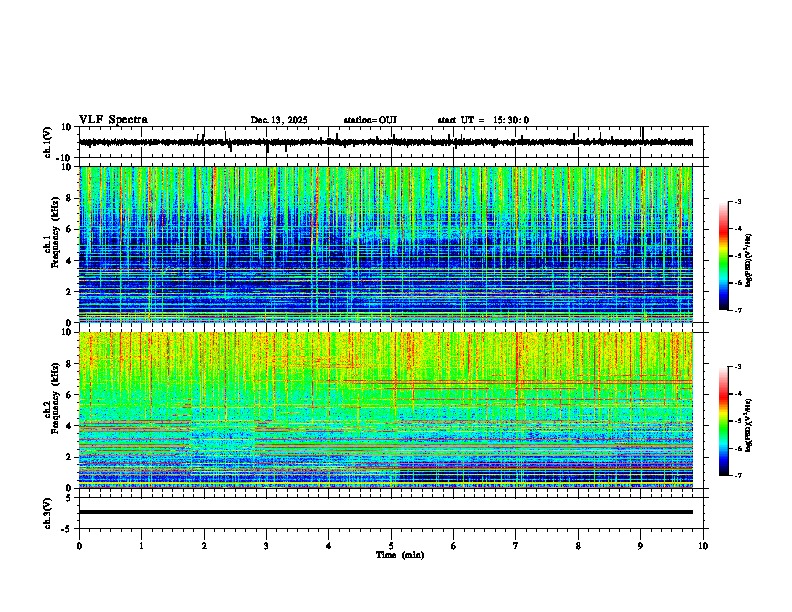This screenshot has height=612, width=792.
Task: Click the "7" tick on the time axis
Action: click(516, 546)
